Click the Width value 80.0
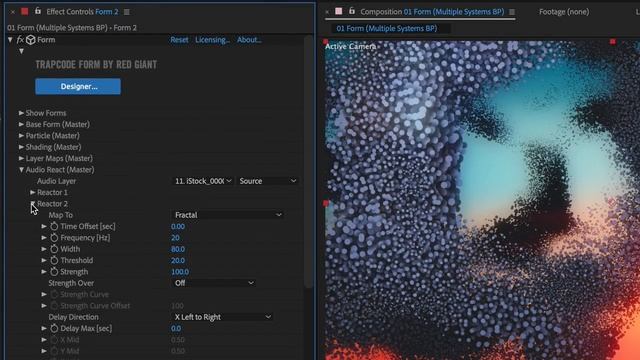The width and height of the screenshot is (640, 360). click(x=178, y=249)
